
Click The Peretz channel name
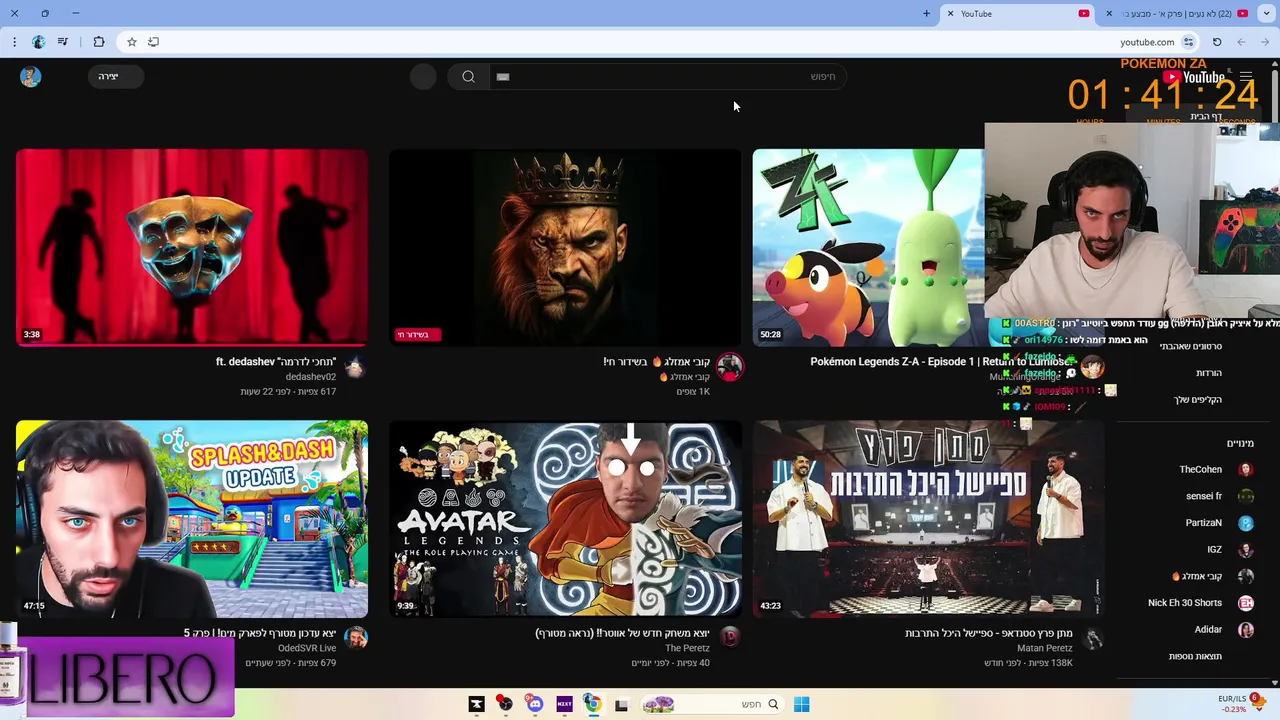click(687, 648)
